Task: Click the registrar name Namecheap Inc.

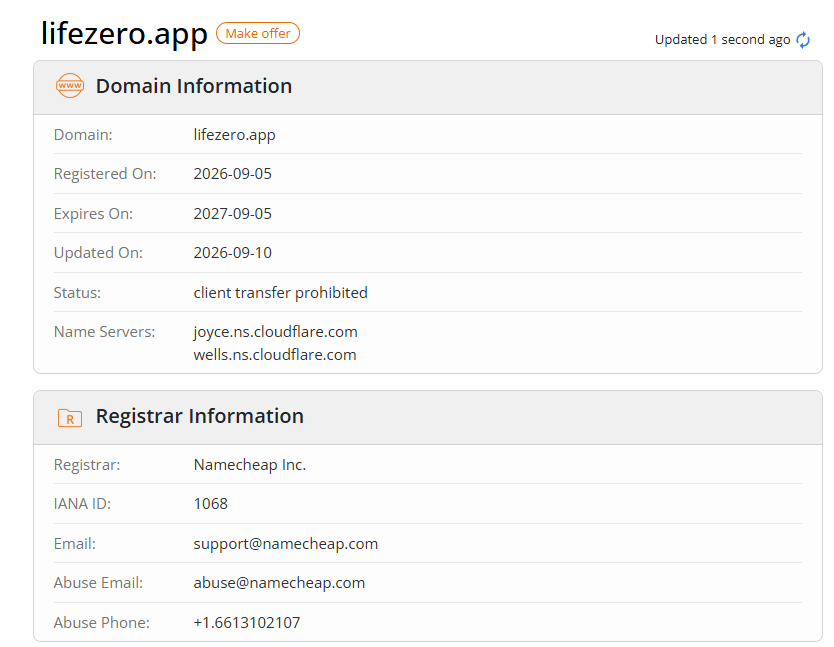Action: coord(250,465)
